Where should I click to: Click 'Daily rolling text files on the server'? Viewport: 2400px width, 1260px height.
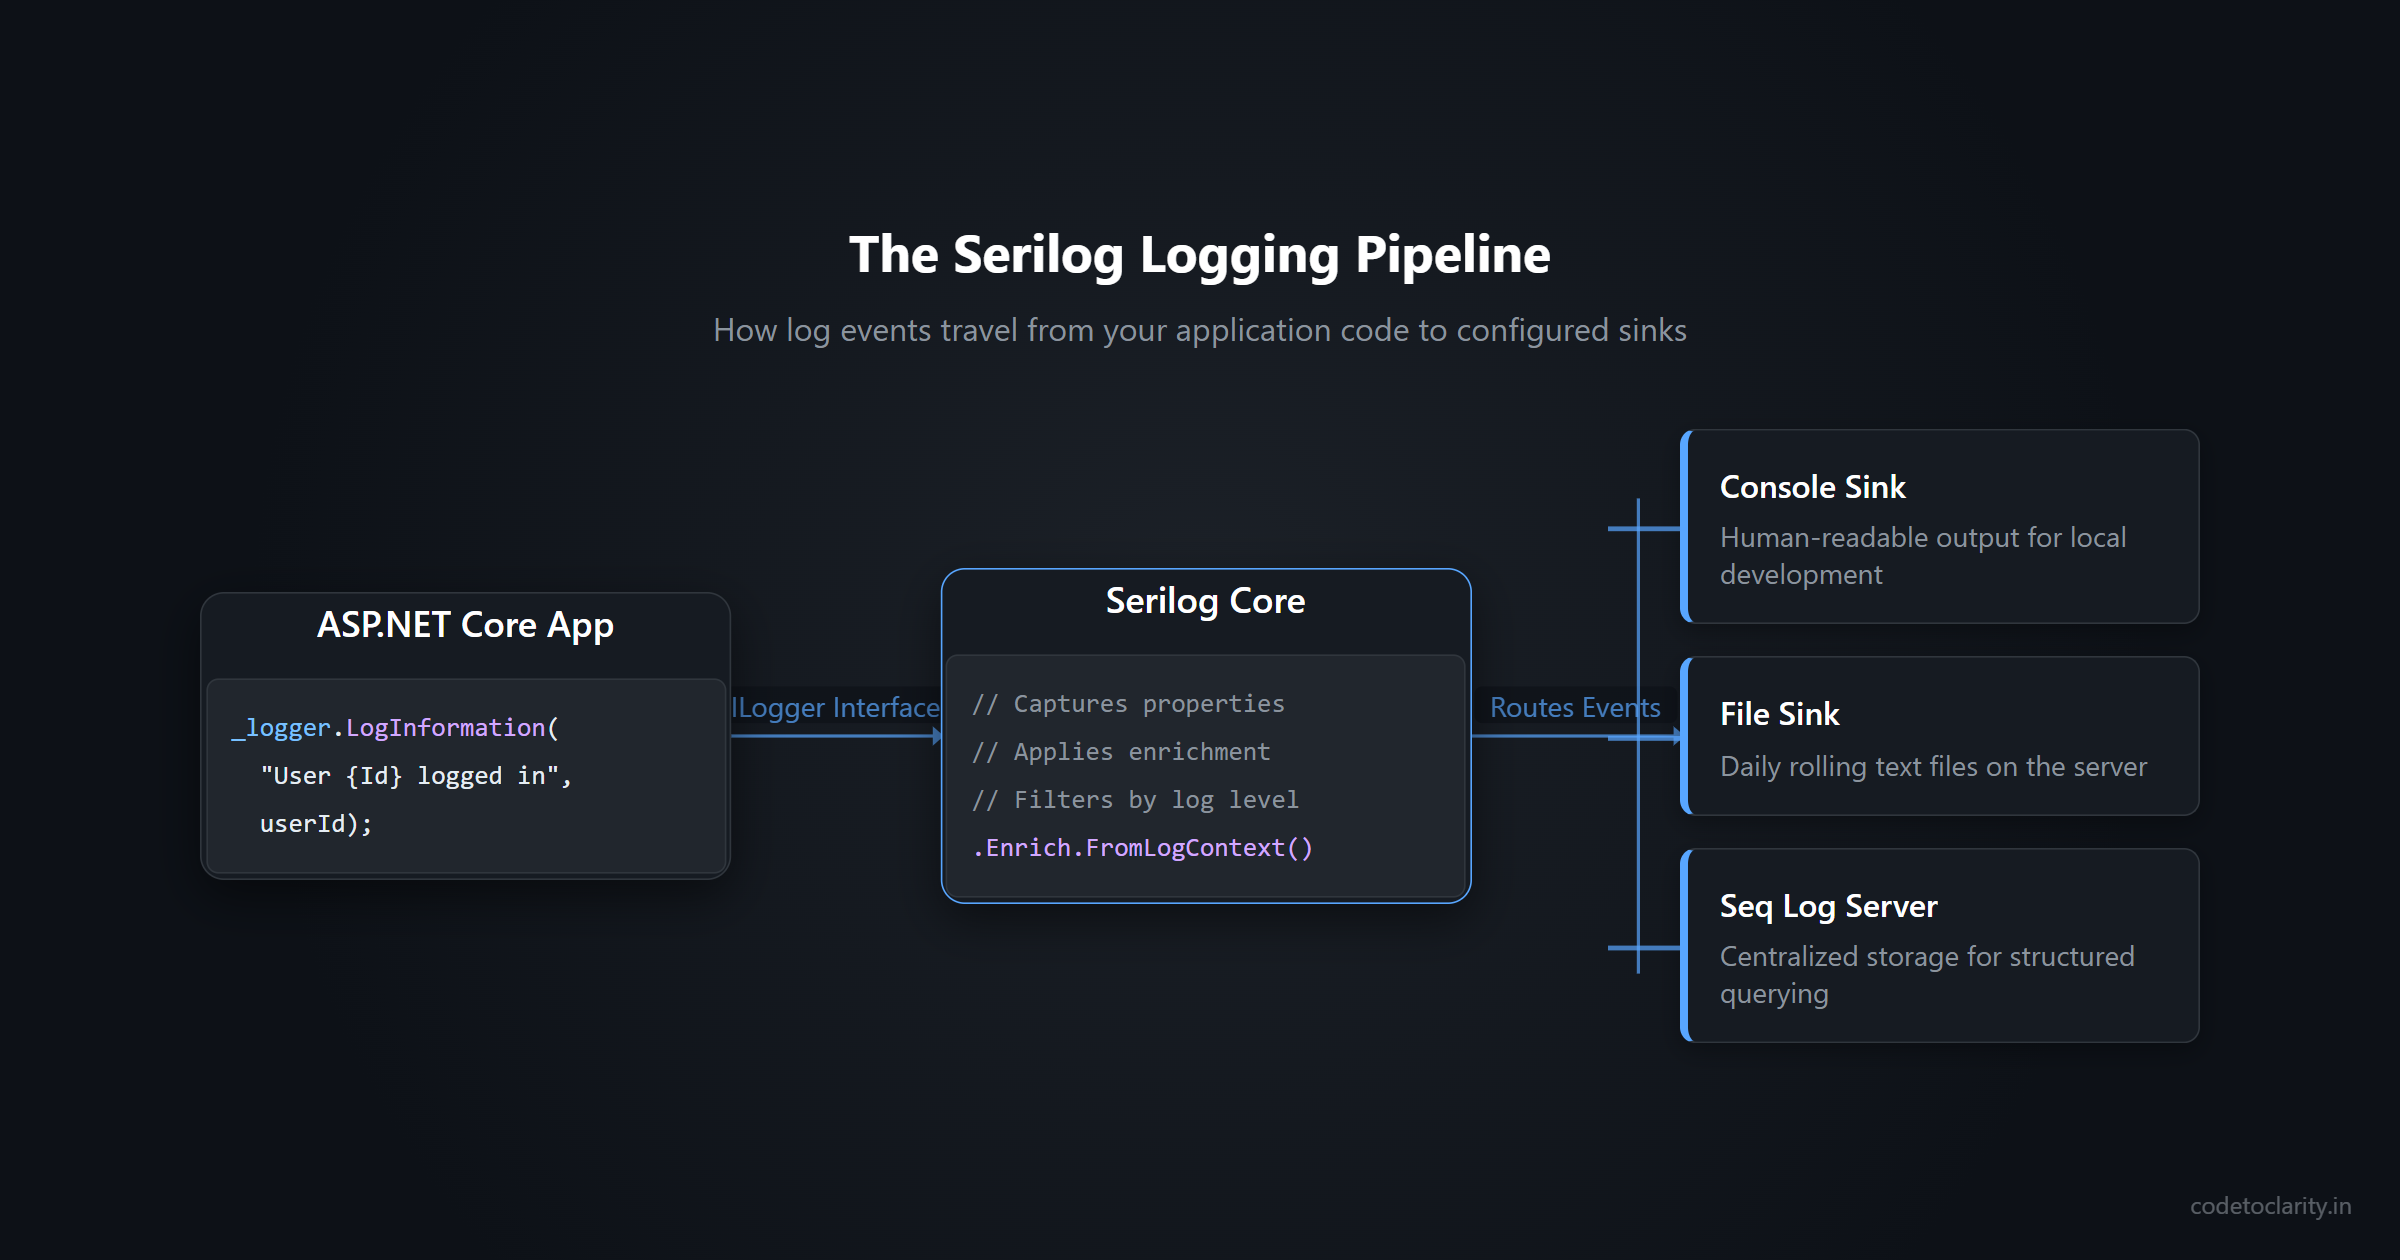1933,767
